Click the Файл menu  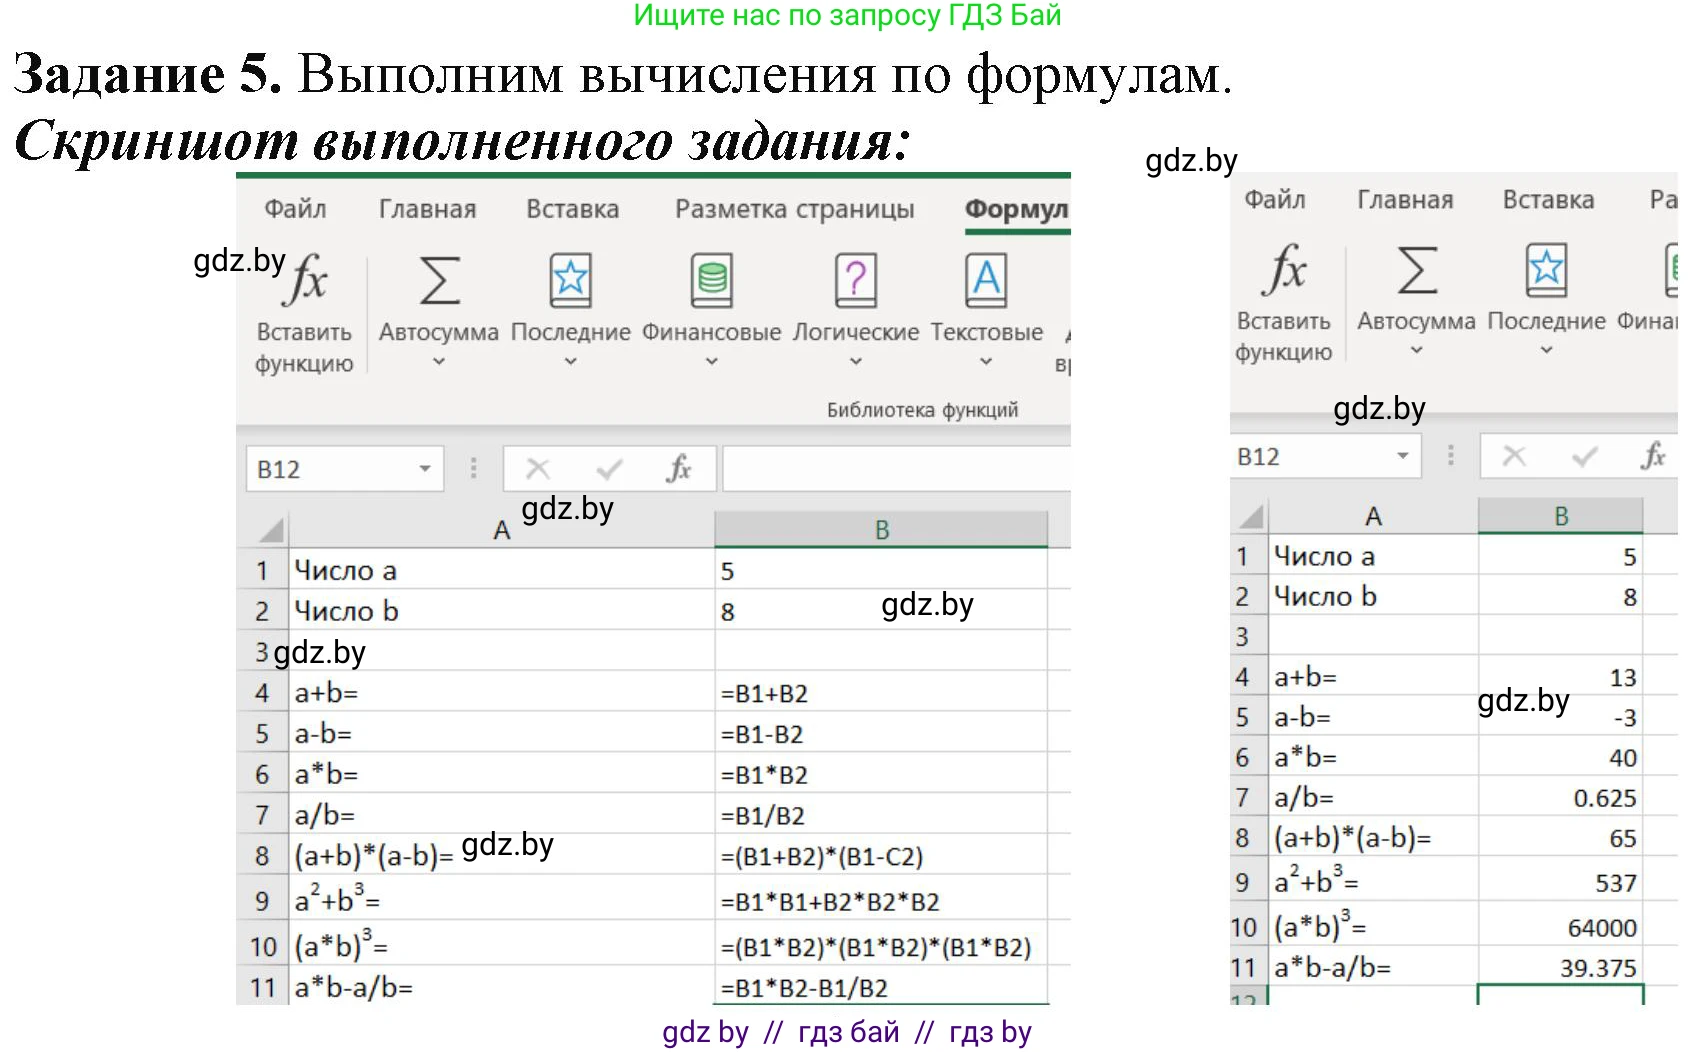[295, 208]
